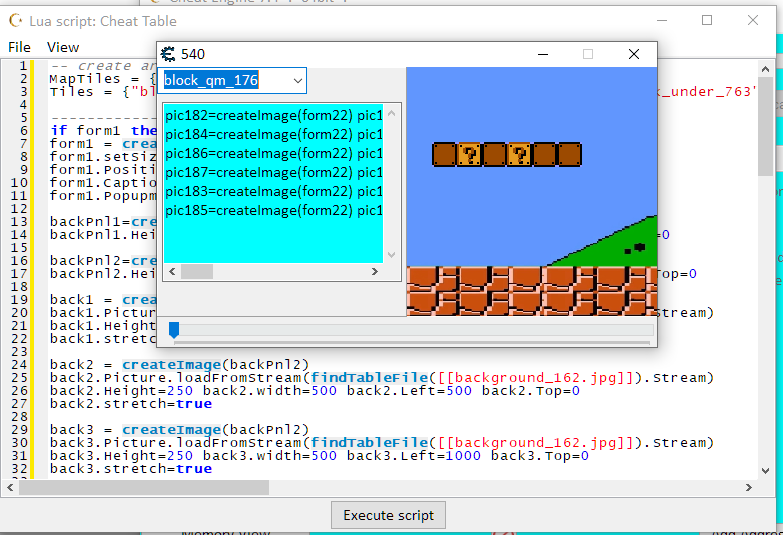Click the blue slider thumb in the 540 window
Image resolution: width=783 pixels, height=535 pixels.
click(174, 330)
